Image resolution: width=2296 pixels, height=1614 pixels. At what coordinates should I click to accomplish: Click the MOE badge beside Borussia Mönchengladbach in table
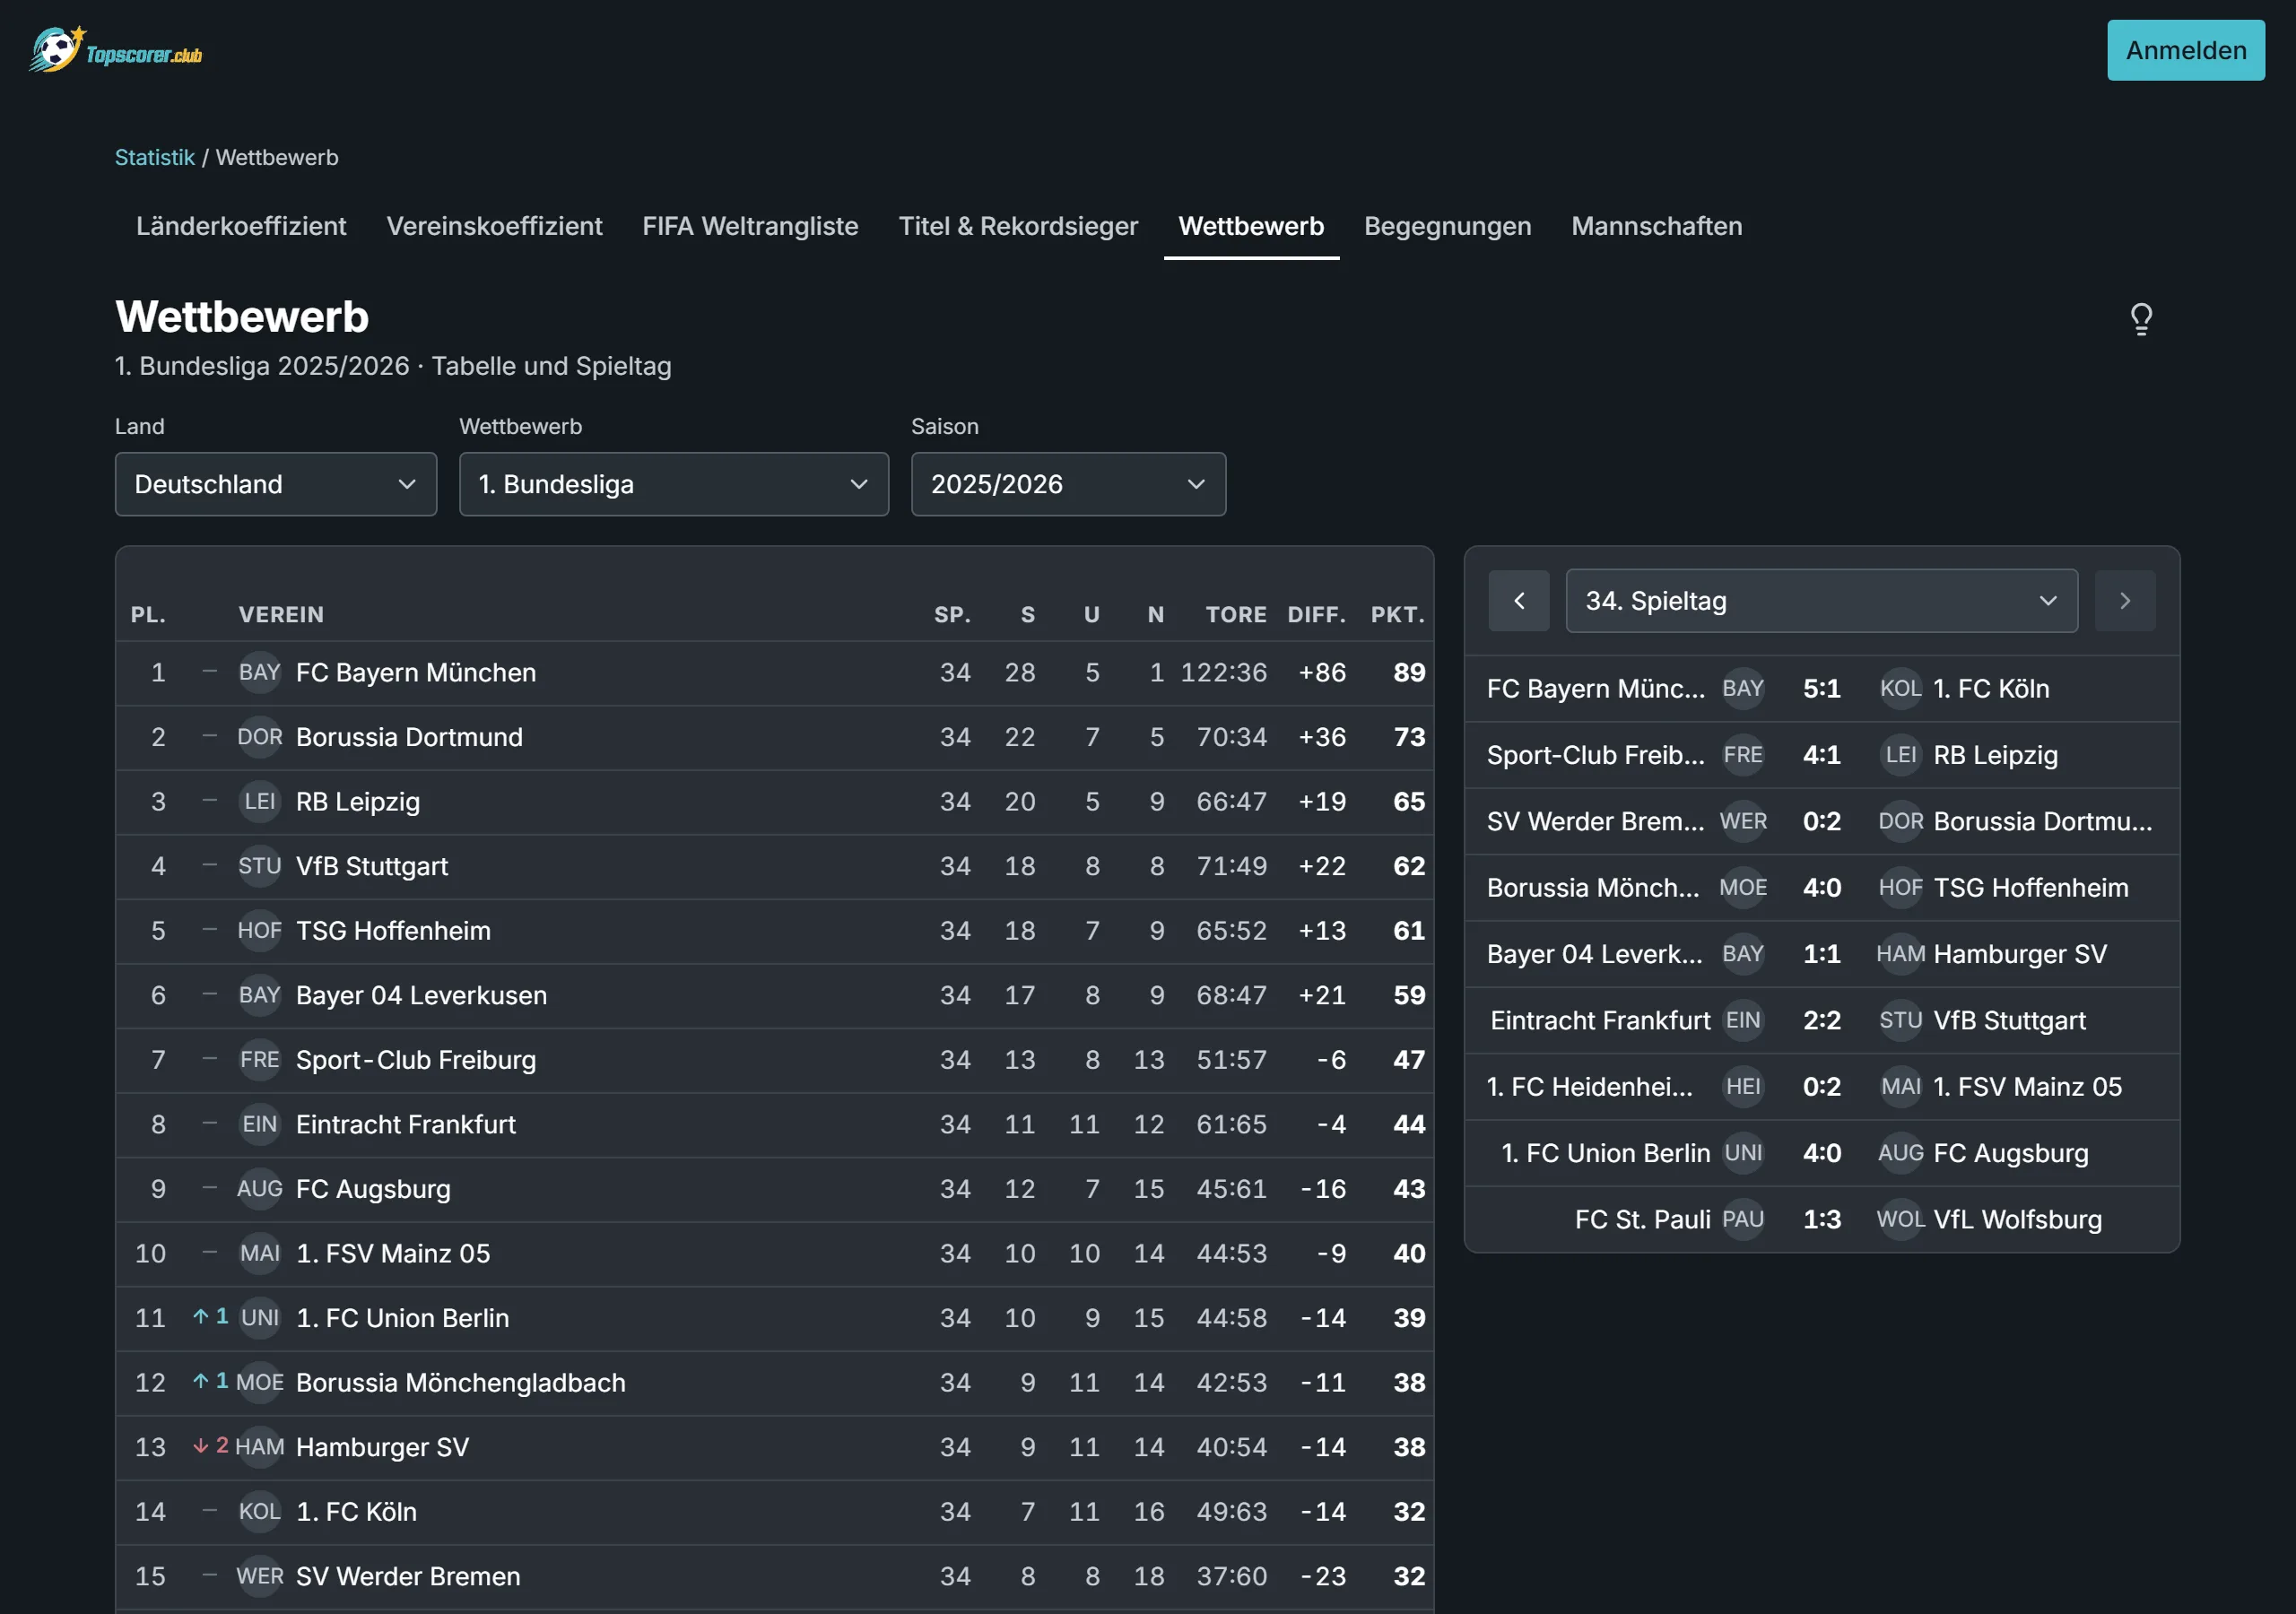(260, 1382)
